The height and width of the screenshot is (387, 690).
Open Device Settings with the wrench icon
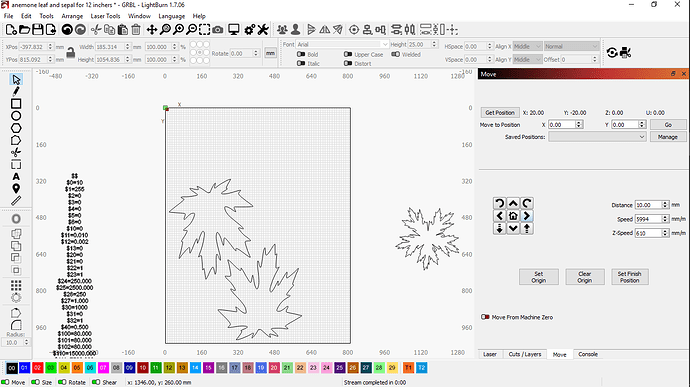point(263,29)
